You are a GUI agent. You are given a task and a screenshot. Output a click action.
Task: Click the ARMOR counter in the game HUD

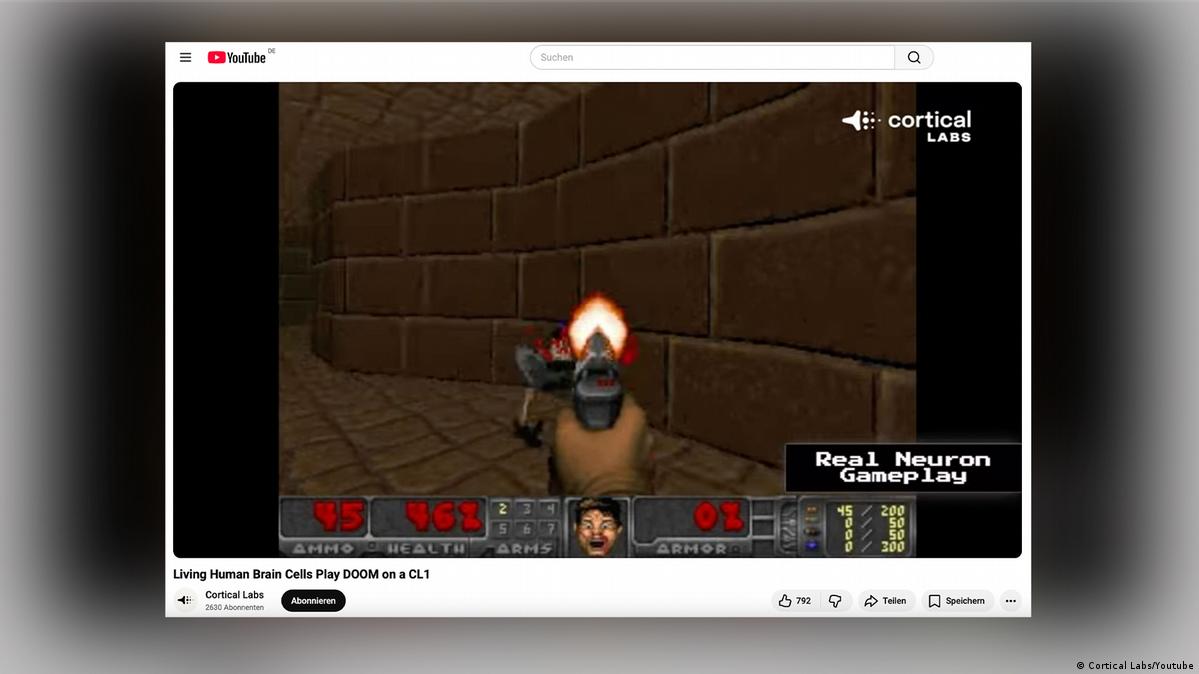[693, 526]
